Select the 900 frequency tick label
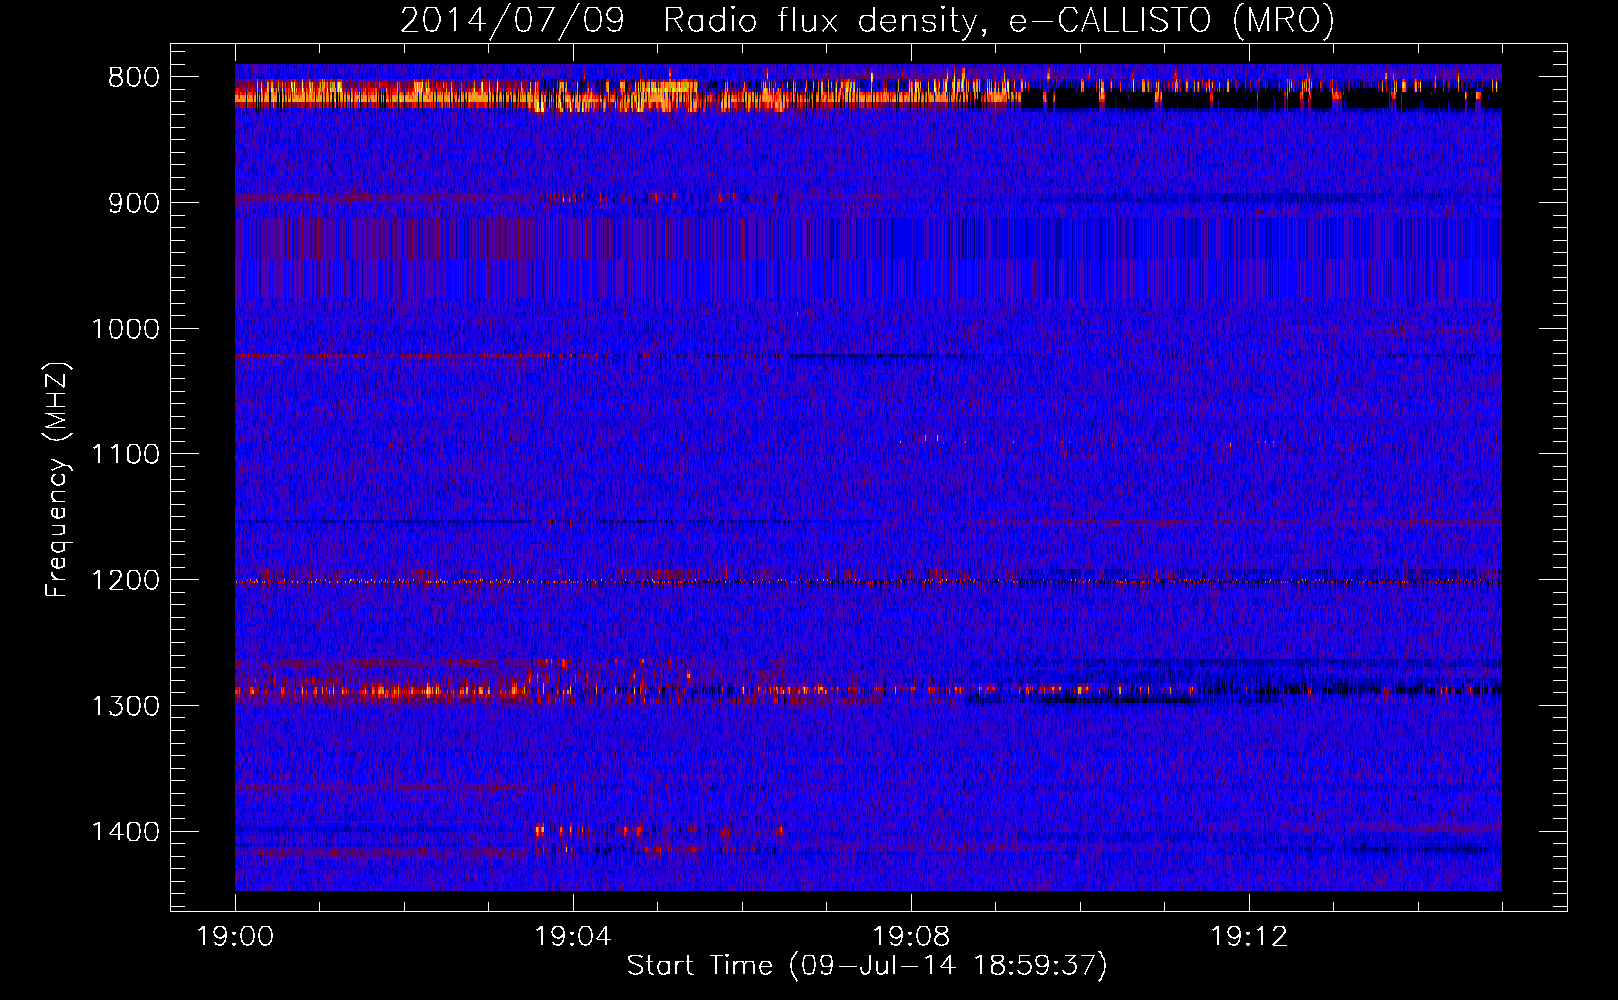The width and height of the screenshot is (1618, 1000). 134,204
